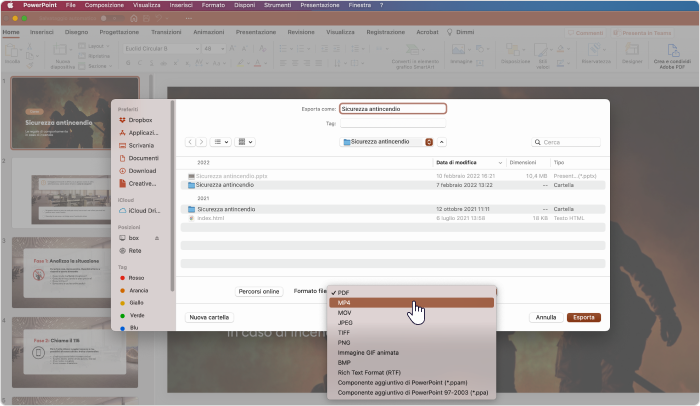Eject the box volume
This screenshot has height=406, width=700.
[156, 238]
